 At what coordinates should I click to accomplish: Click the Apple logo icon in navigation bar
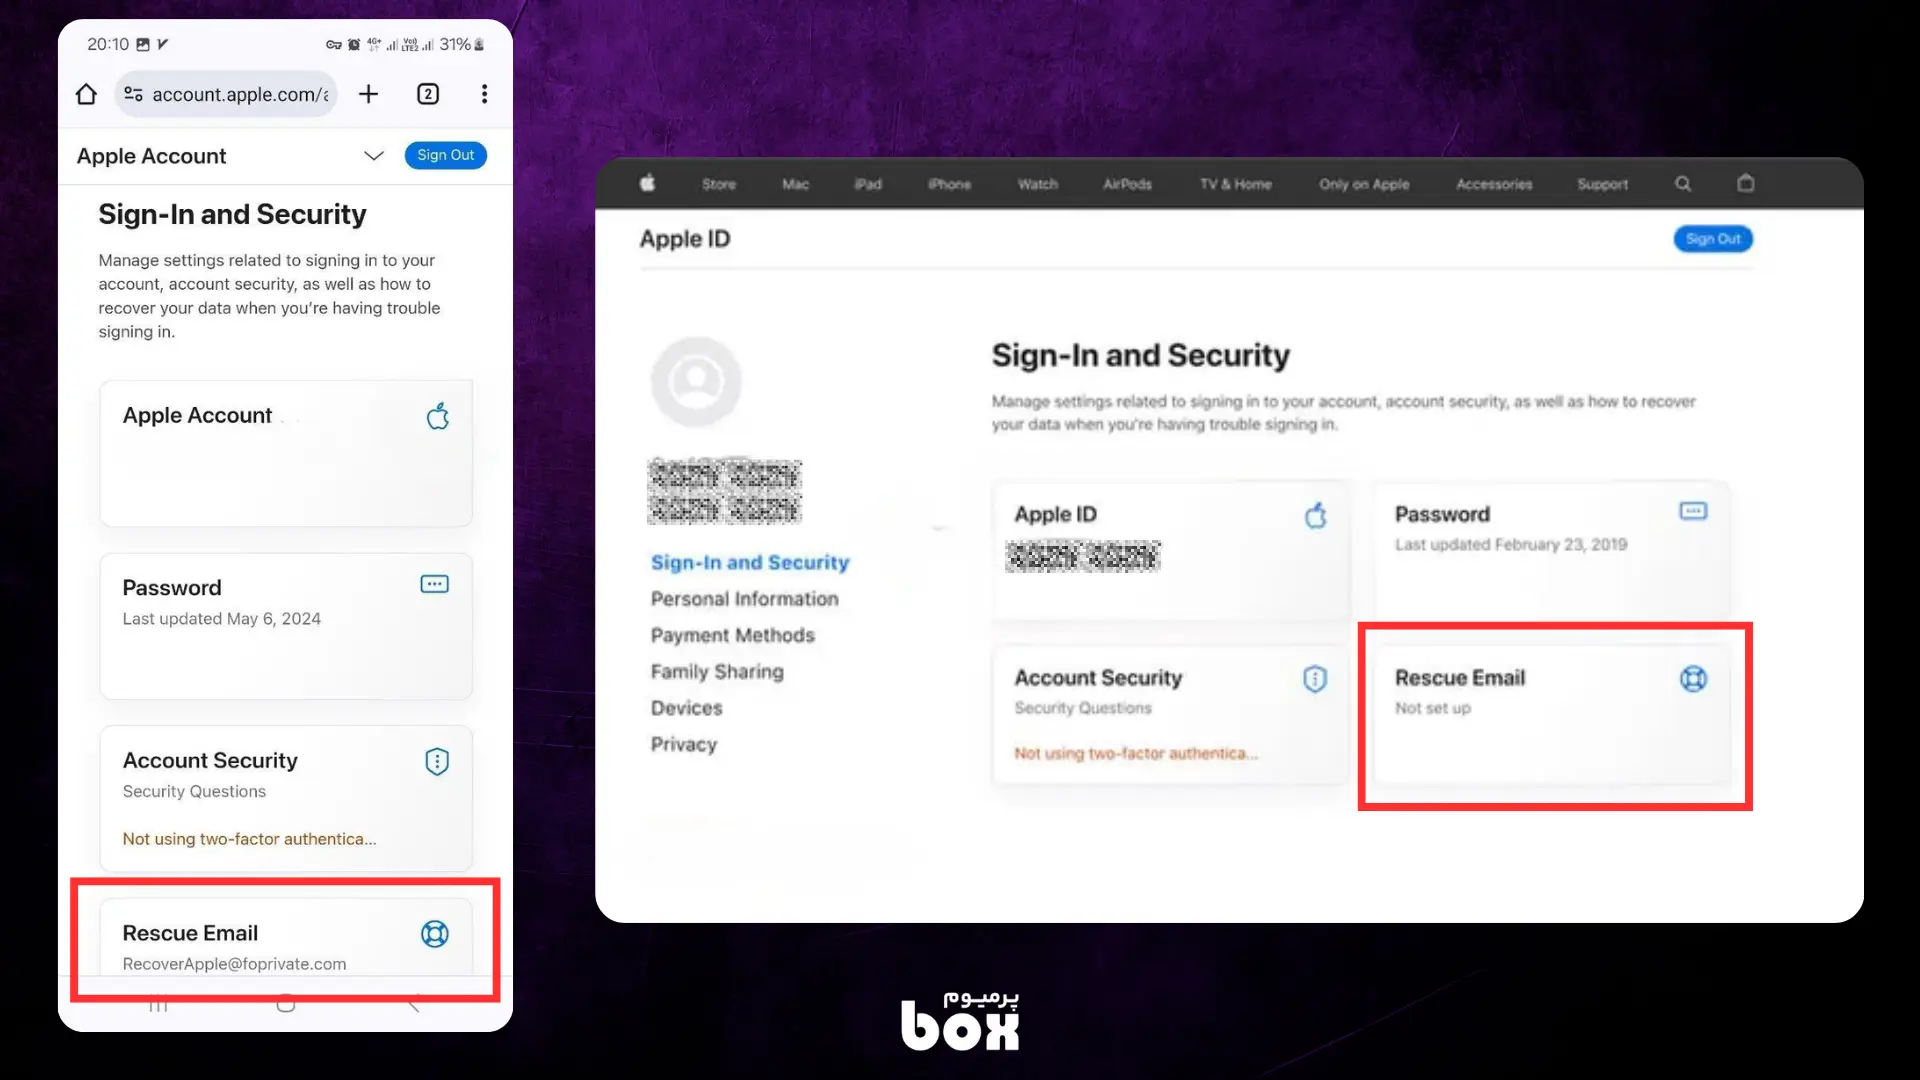click(647, 183)
